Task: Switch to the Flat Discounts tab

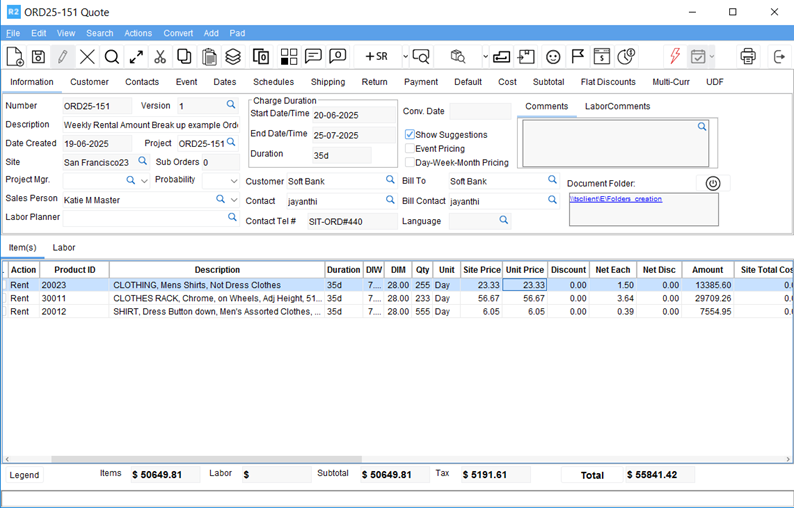Action: pyautogui.click(x=607, y=82)
